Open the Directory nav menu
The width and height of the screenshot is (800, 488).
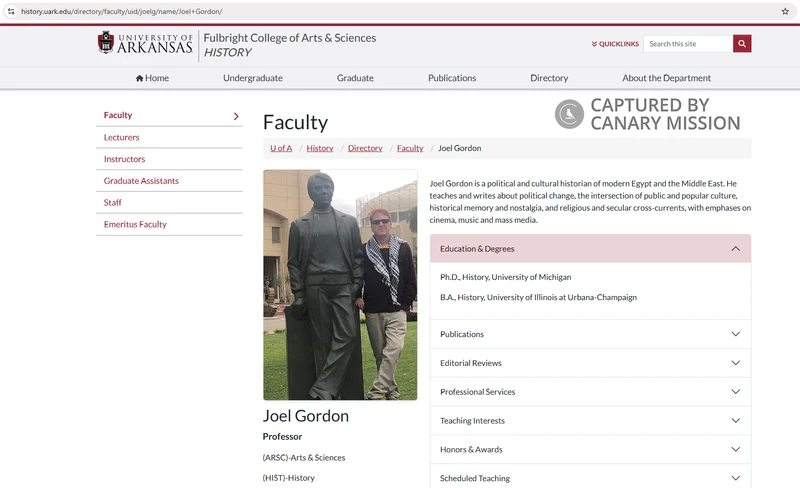click(549, 78)
